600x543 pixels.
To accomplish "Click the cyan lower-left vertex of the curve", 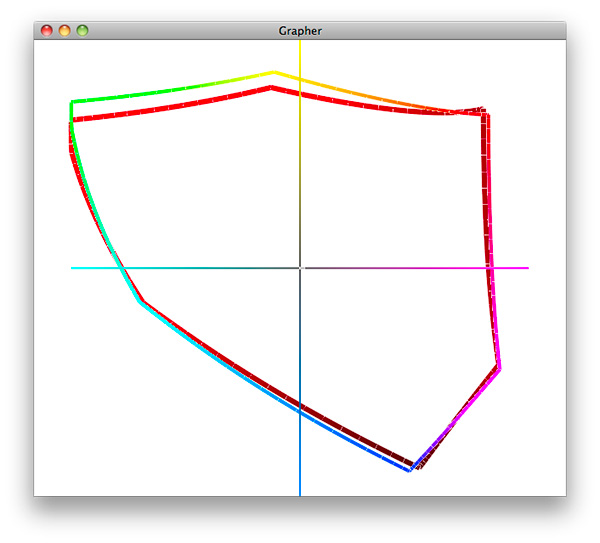I will [x=142, y=302].
